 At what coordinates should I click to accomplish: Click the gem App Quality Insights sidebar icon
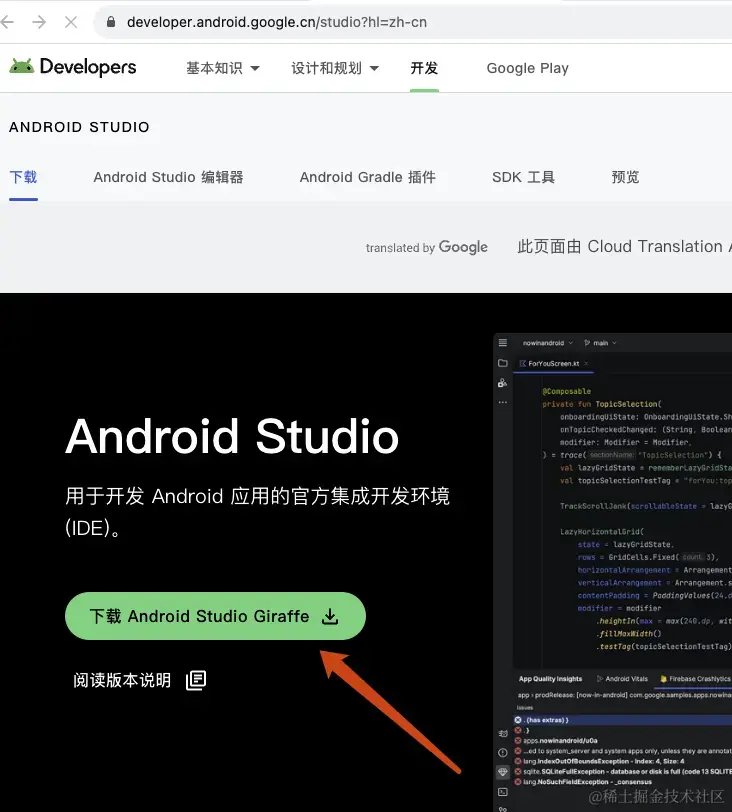point(502,772)
